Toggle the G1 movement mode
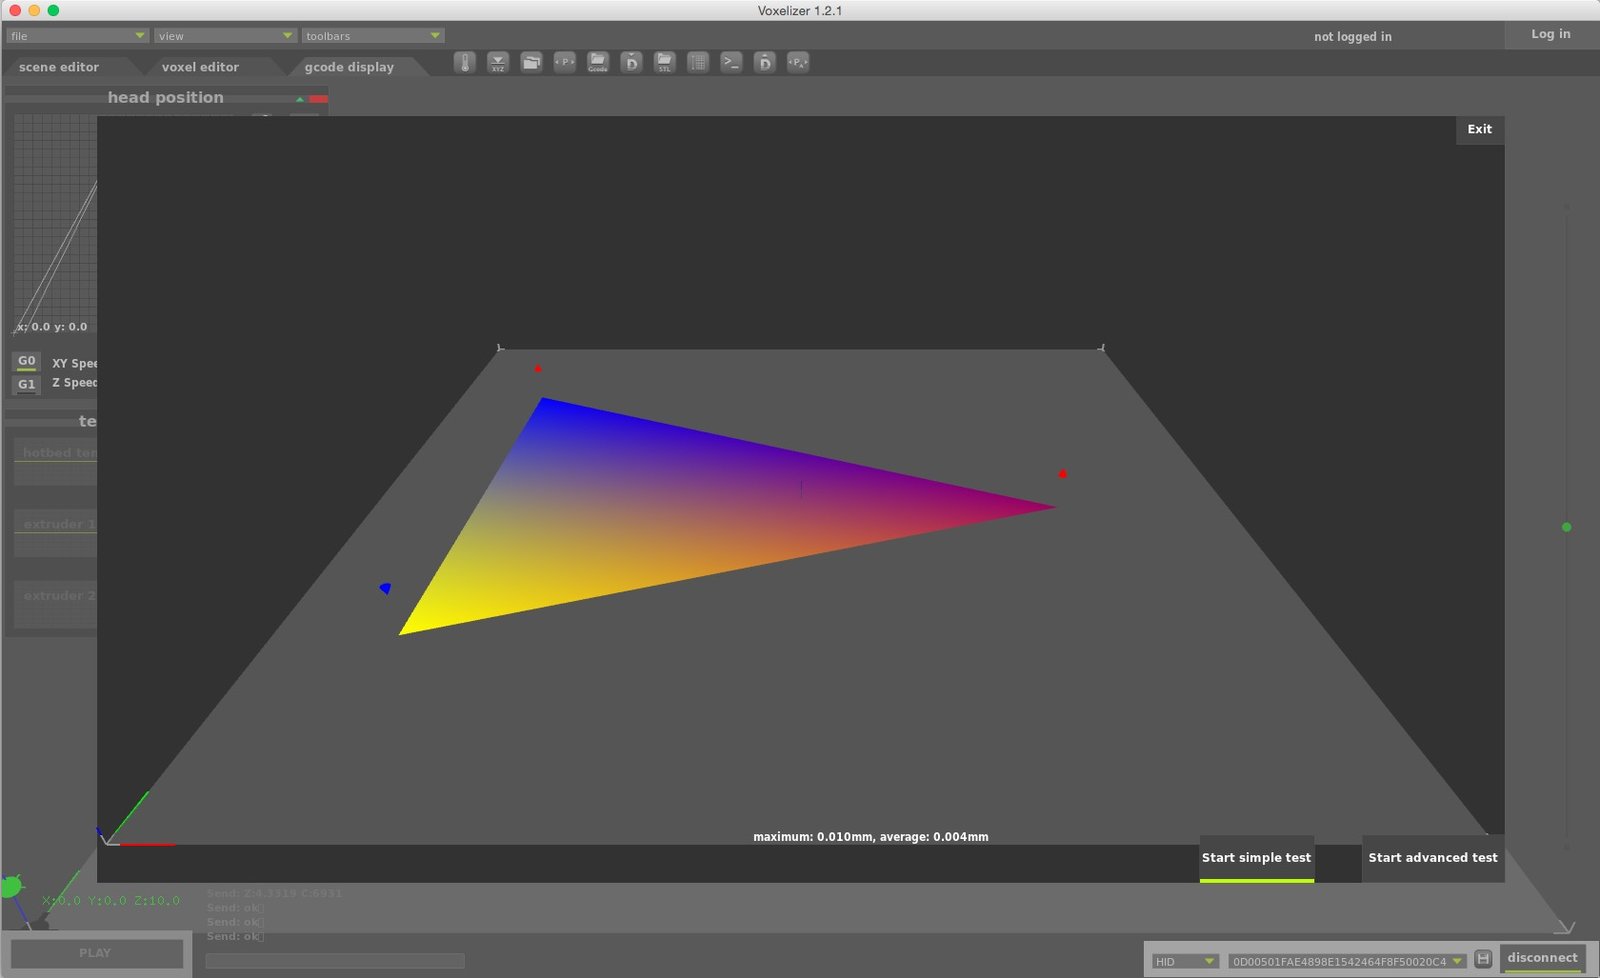1600x978 pixels. point(27,384)
